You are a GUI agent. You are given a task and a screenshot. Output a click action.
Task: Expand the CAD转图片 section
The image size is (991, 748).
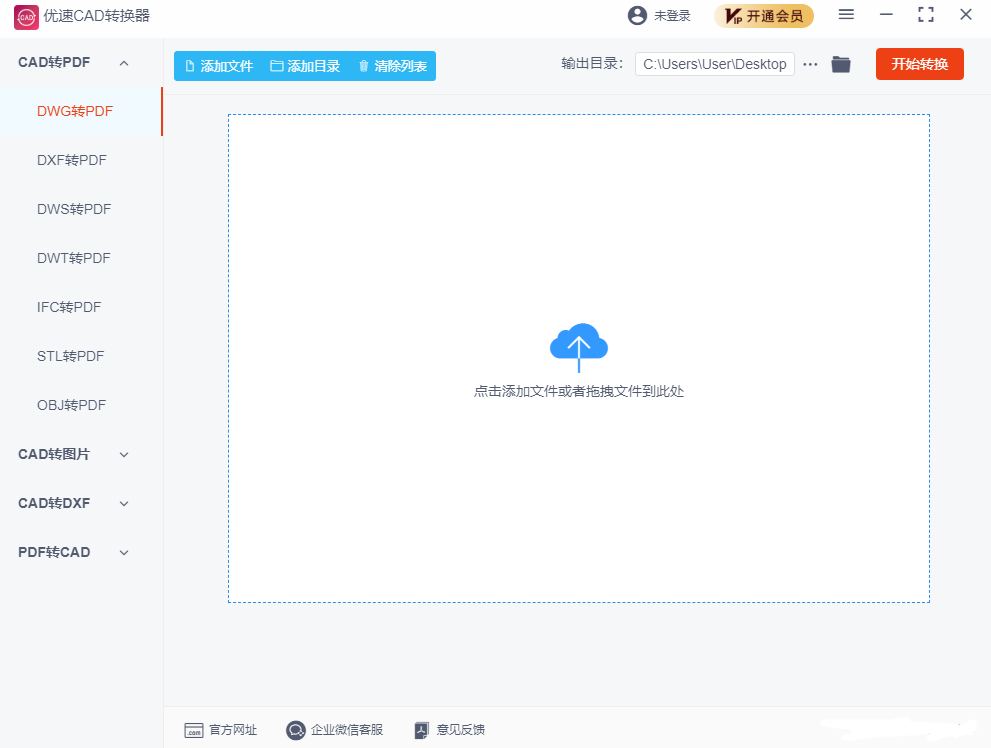pos(124,454)
